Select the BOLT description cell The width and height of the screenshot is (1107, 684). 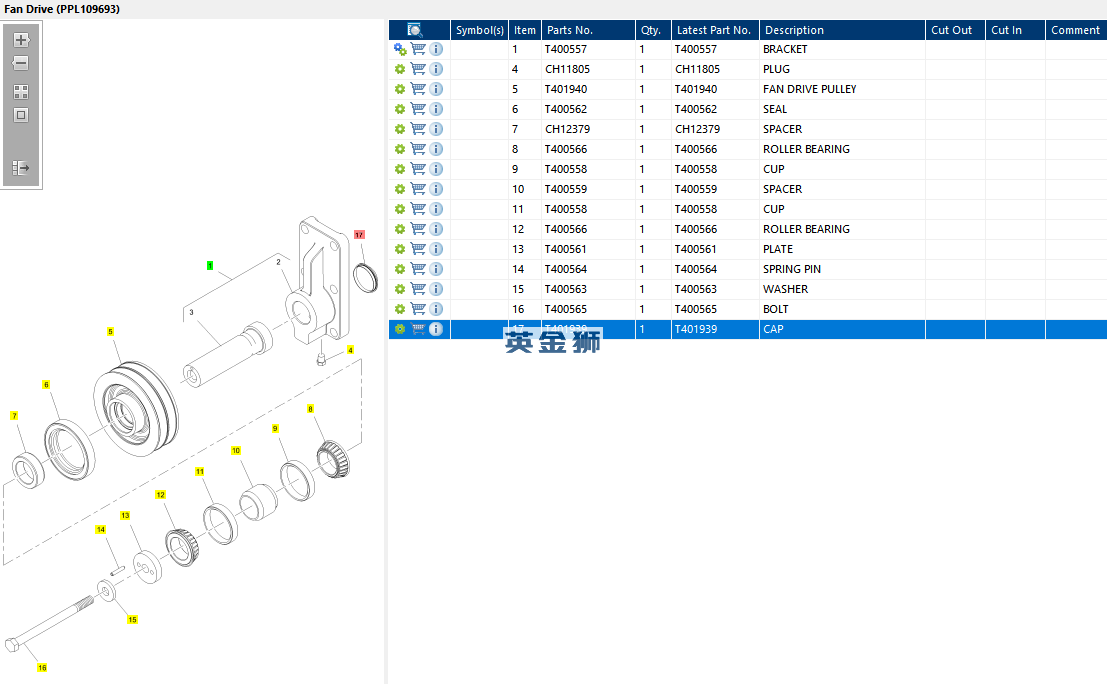tap(842, 309)
